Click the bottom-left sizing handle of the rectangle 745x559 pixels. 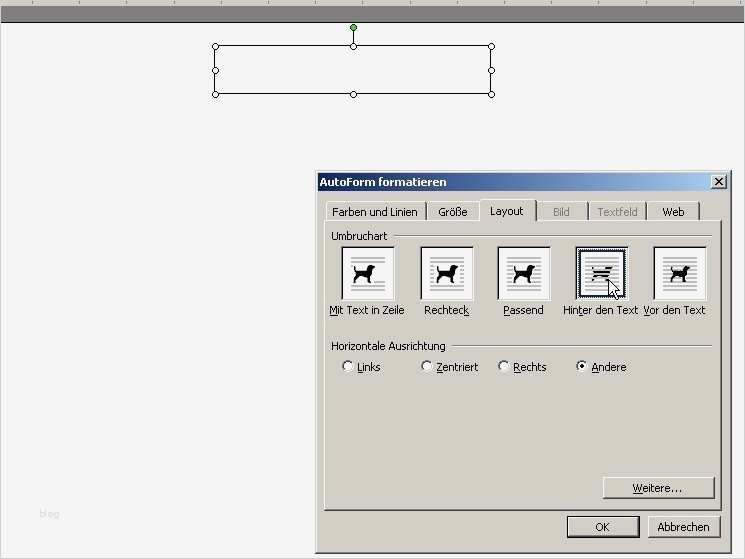coord(215,95)
